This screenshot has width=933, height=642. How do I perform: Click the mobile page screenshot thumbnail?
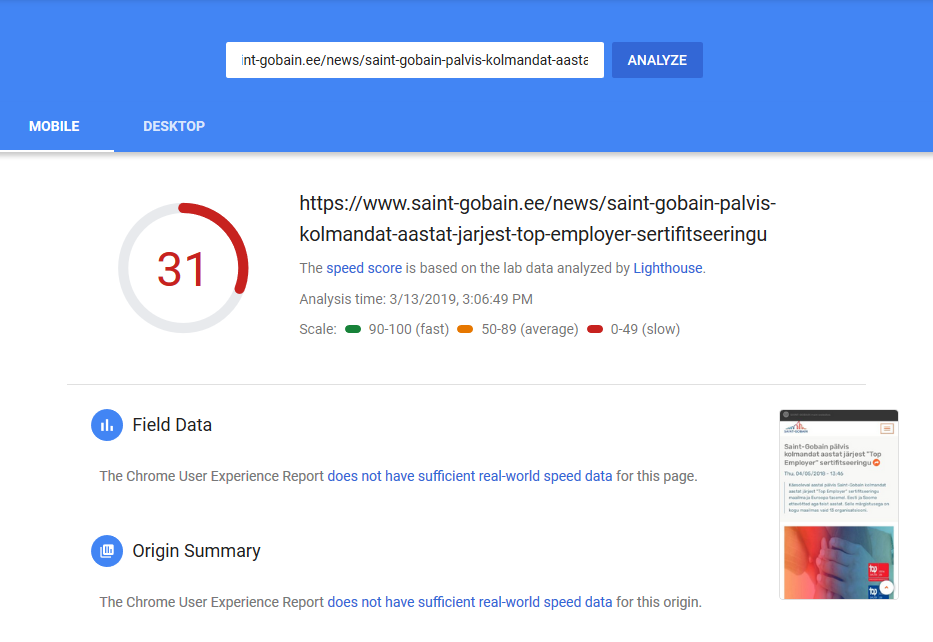pos(839,505)
